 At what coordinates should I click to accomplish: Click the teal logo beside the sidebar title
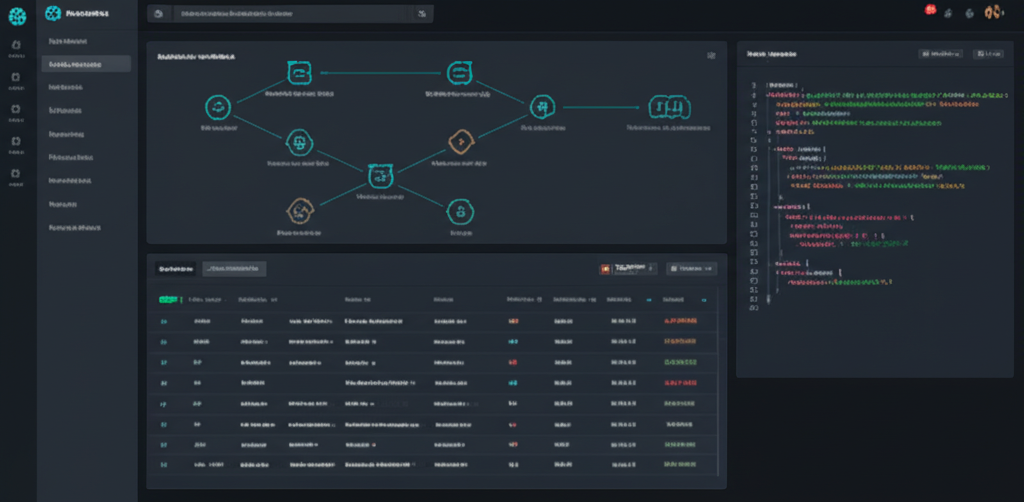[x=53, y=13]
